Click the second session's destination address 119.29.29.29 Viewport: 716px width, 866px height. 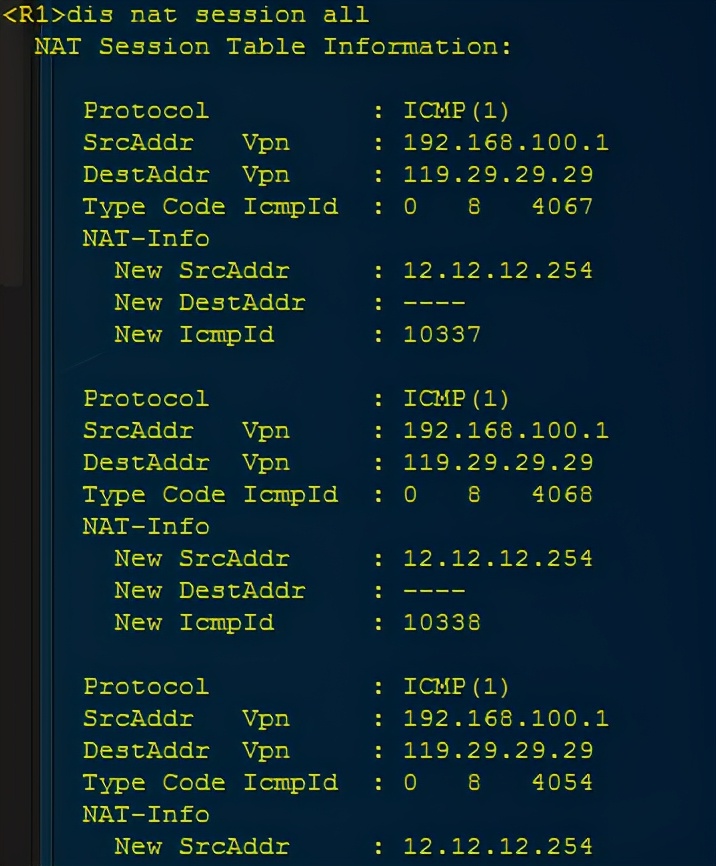point(497,463)
